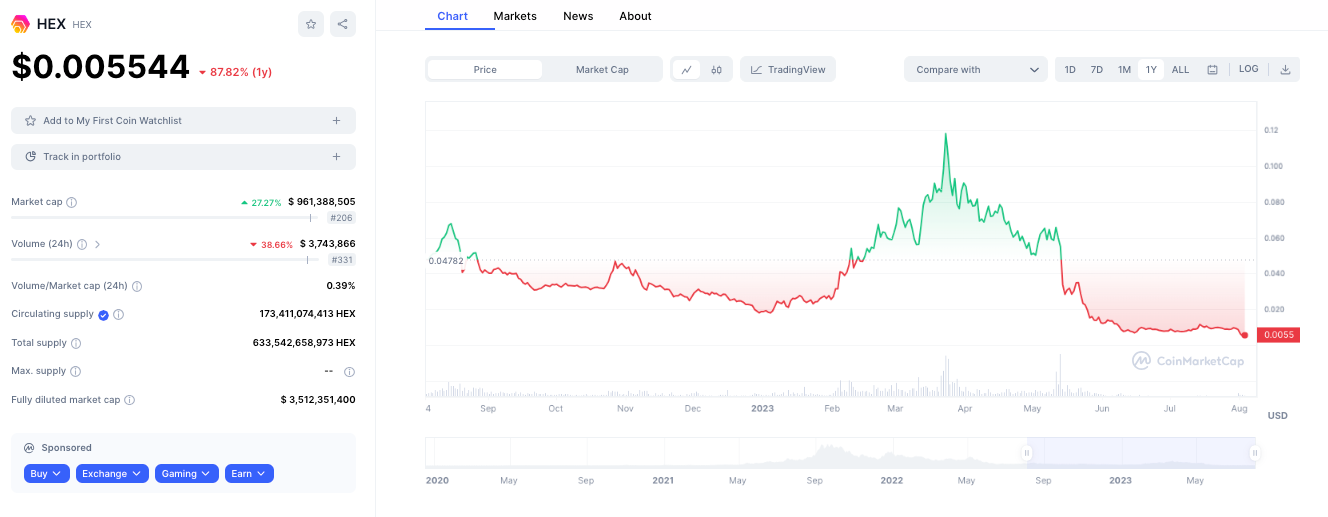Click right handle of range selector
This screenshot has width=1328, height=517.
coord(1254,453)
